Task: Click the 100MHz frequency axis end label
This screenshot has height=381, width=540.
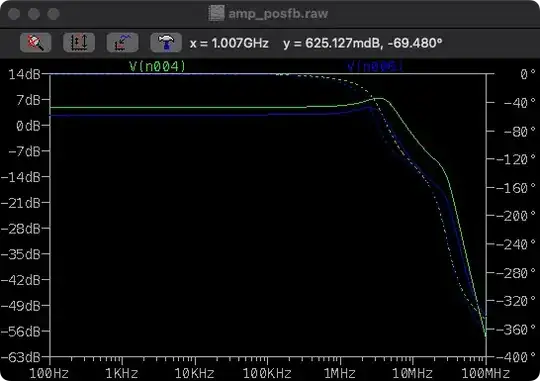Action: click(486, 373)
